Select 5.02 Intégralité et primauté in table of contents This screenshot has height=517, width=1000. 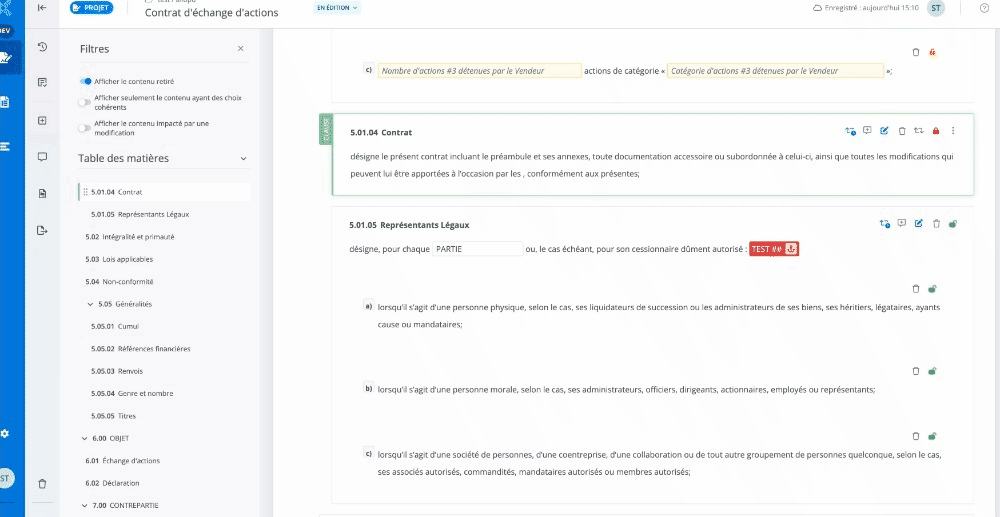pos(130,237)
